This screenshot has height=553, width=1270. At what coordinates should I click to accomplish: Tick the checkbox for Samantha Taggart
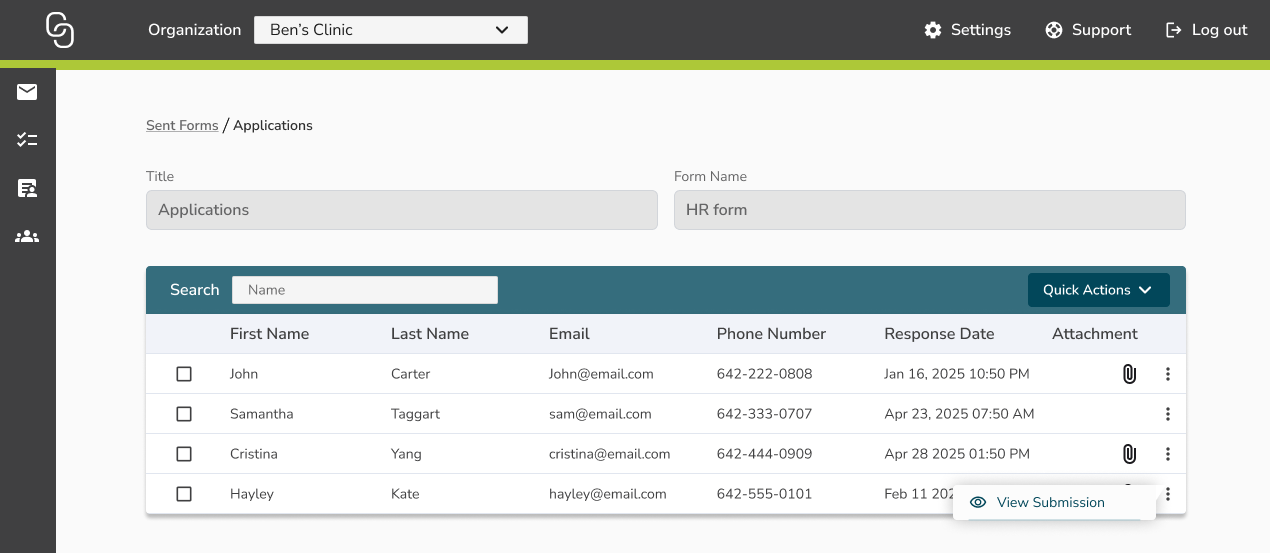tap(184, 414)
